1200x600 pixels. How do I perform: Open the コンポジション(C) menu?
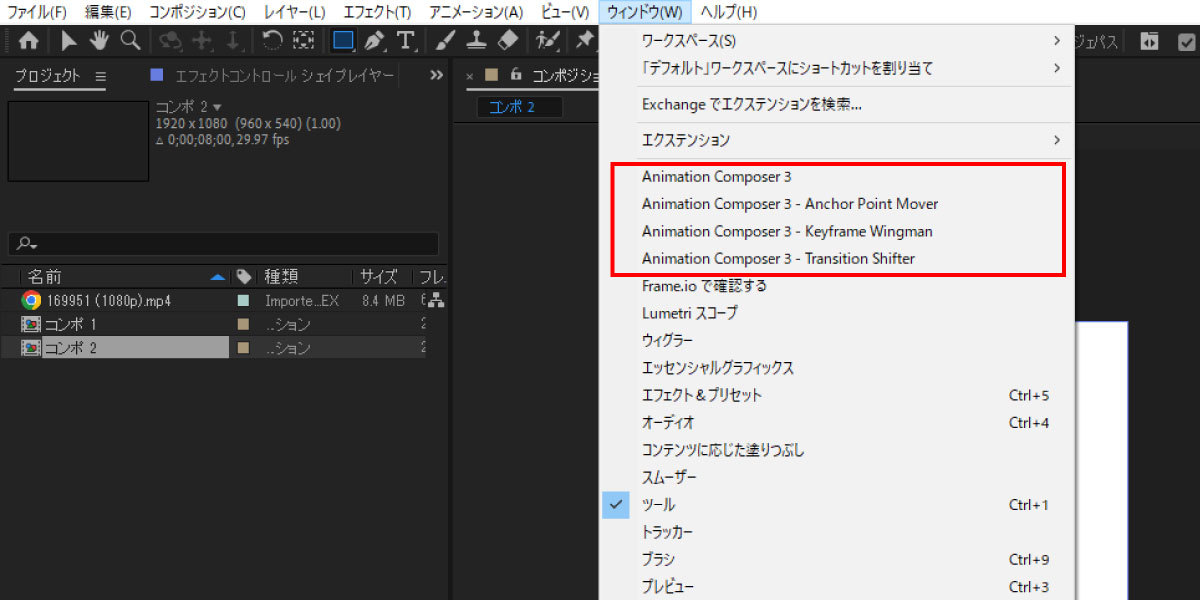tap(197, 12)
